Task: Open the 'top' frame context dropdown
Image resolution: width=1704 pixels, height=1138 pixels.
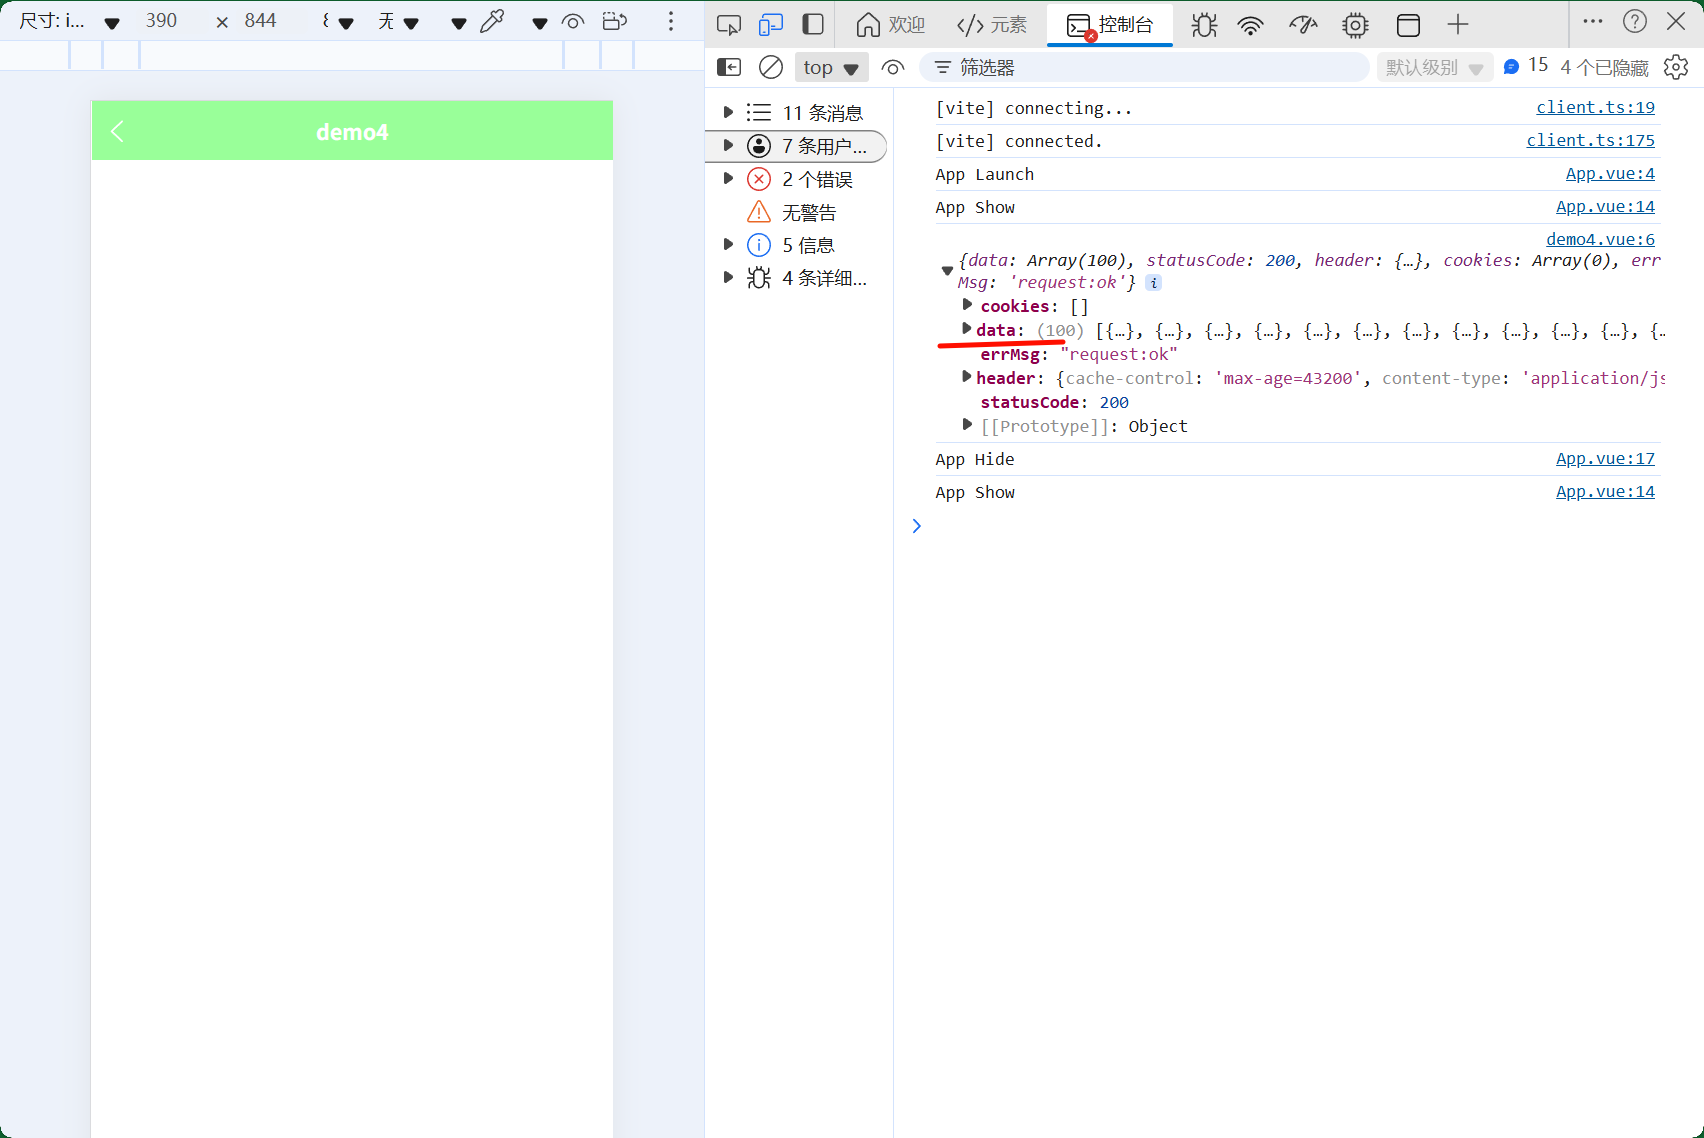Action: [830, 67]
